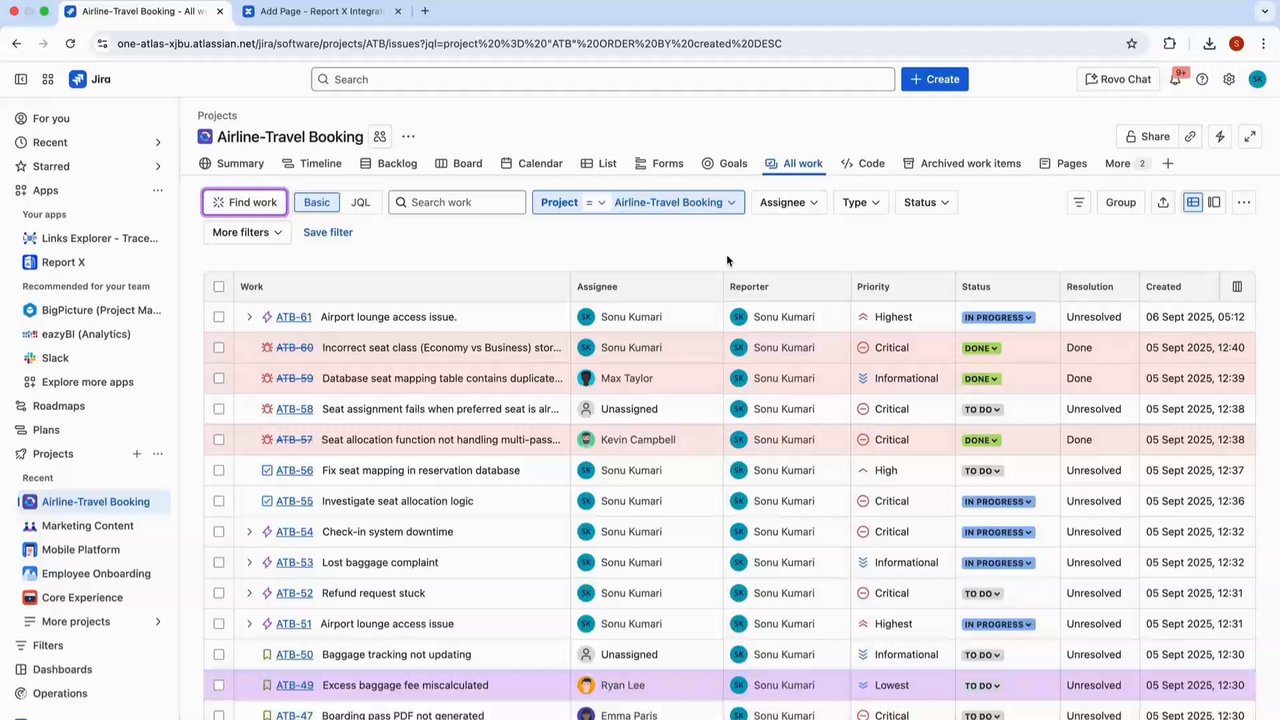
Task: Switch to the Calendar tab
Action: click(531, 163)
